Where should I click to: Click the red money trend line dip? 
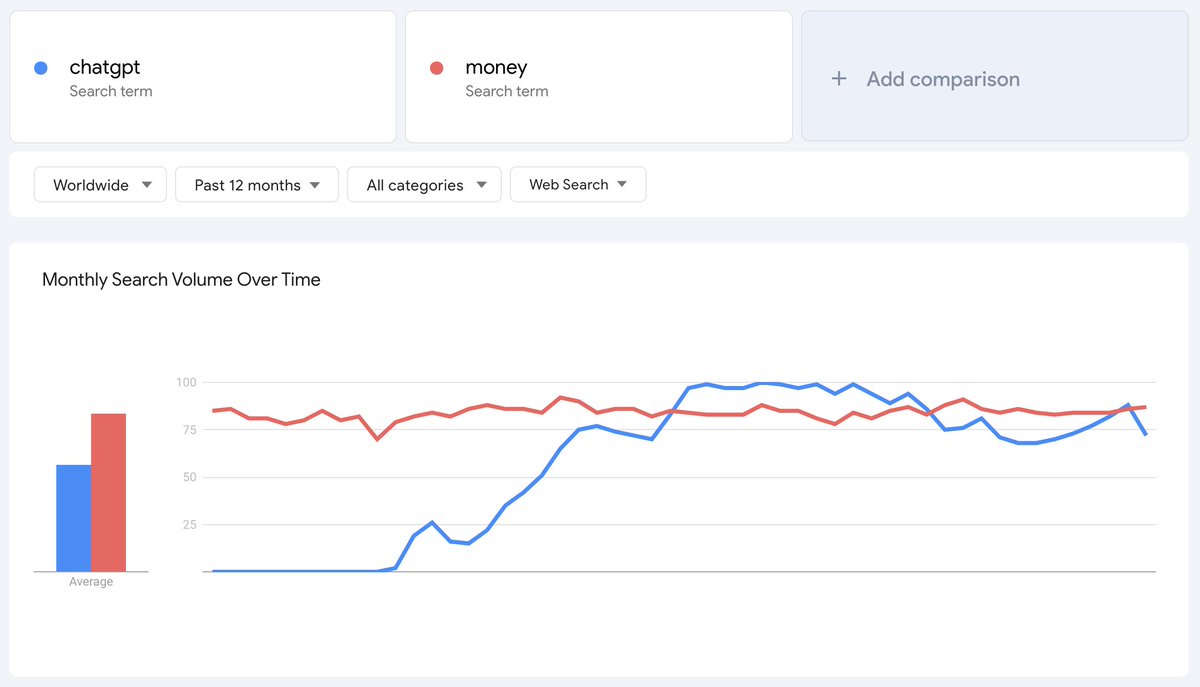(377, 438)
